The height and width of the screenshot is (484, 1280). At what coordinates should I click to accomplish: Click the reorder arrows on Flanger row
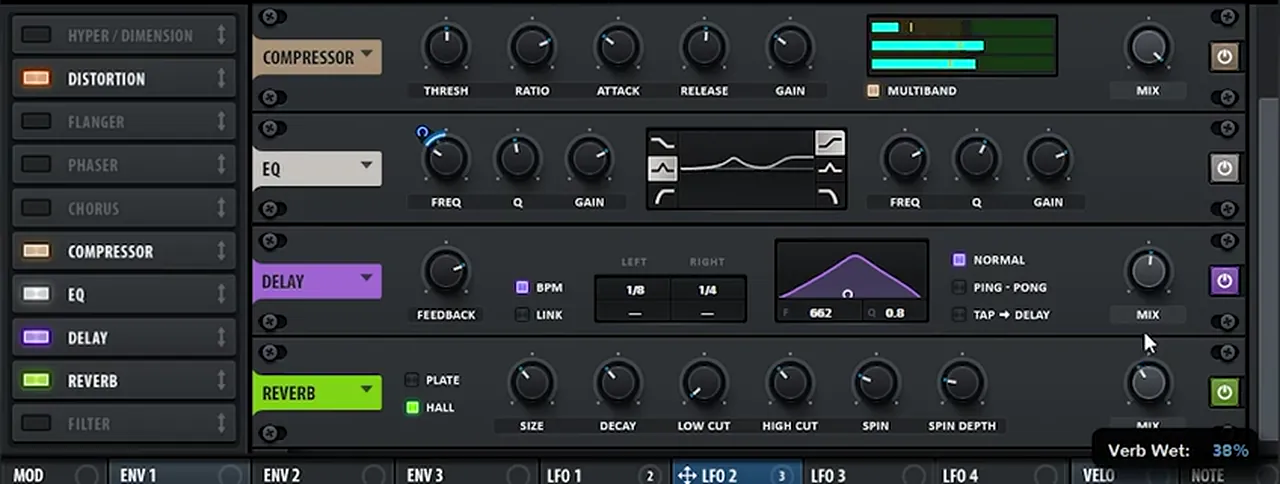221,121
